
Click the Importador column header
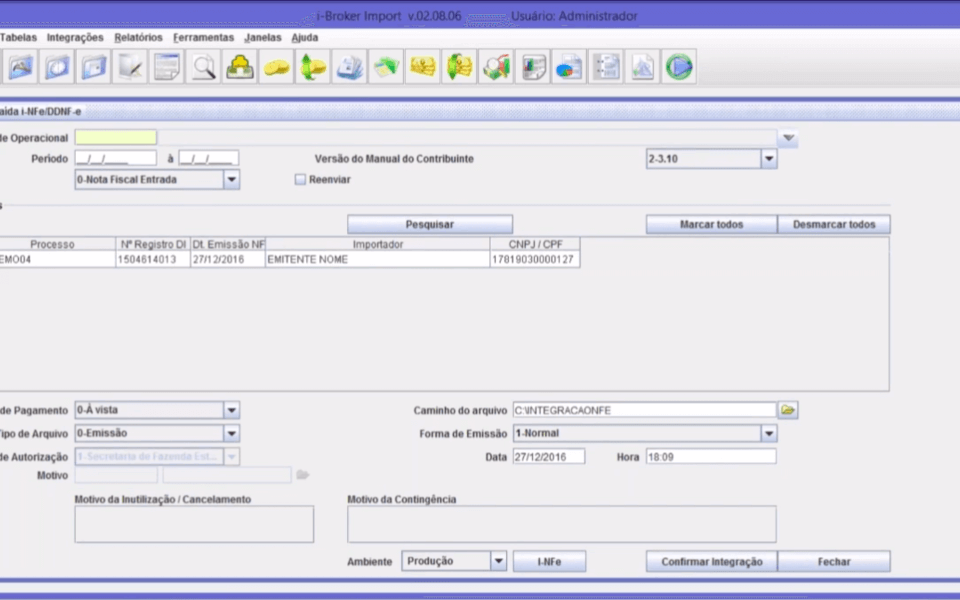pyautogui.click(x=378, y=244)
